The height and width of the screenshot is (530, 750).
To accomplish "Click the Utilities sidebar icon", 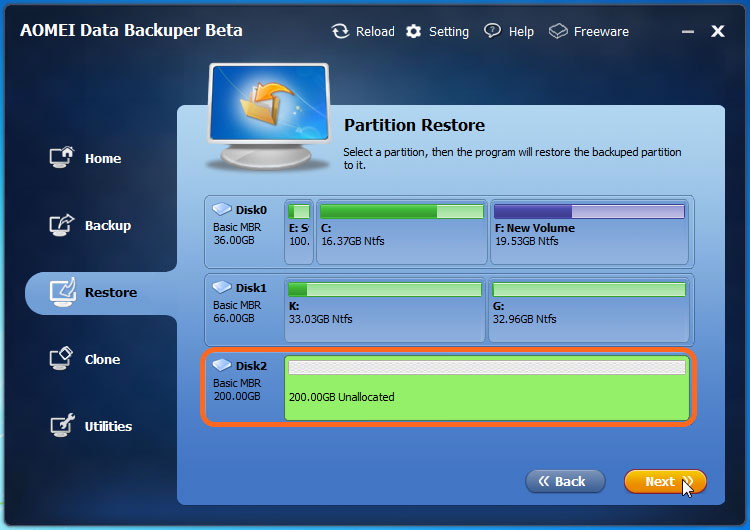I will pos(63,425).
